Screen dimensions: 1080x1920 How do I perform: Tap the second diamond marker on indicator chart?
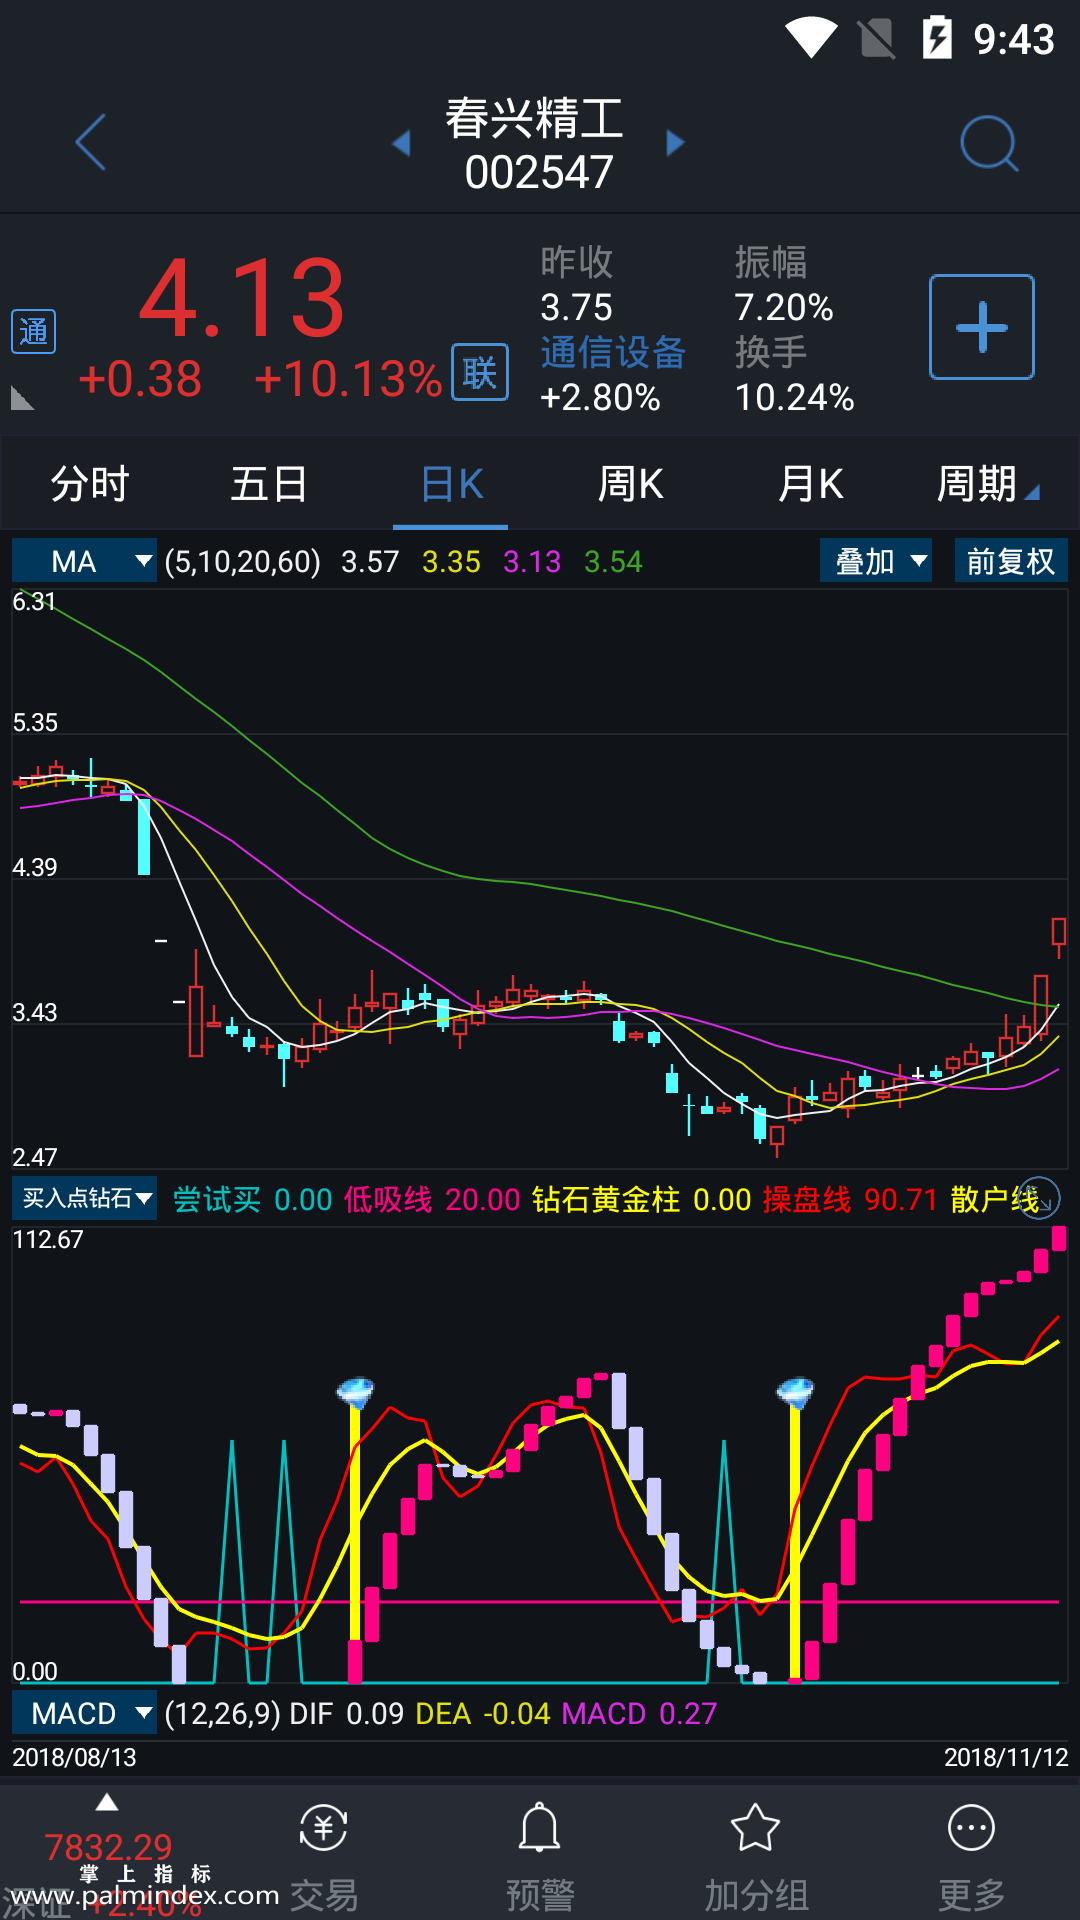point(796,1391)
